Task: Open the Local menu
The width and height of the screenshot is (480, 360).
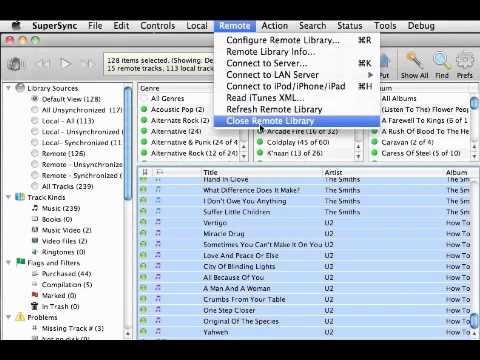Action: (197, 26)
